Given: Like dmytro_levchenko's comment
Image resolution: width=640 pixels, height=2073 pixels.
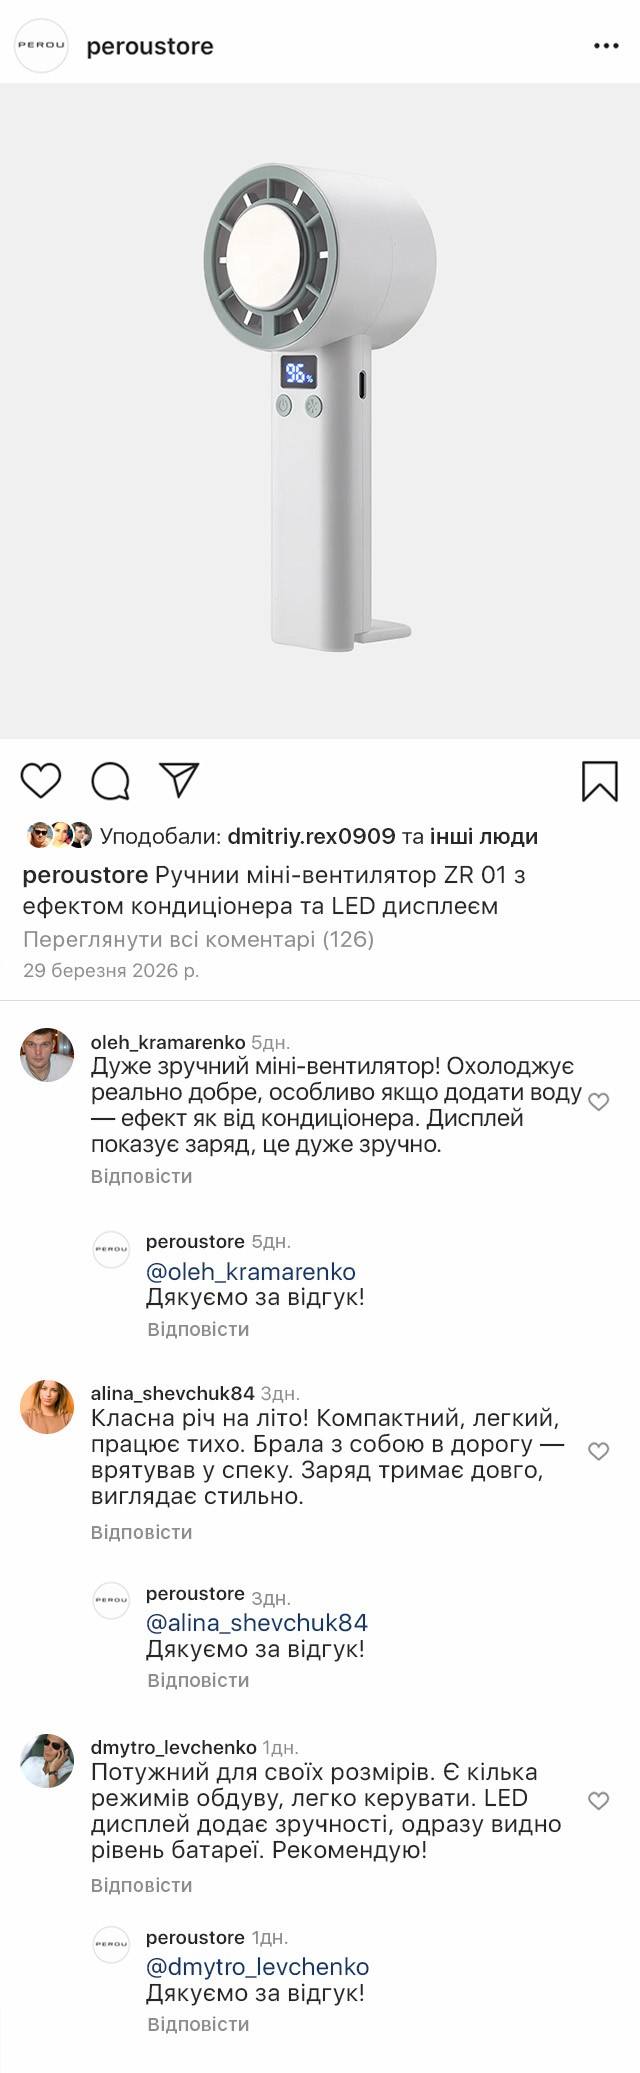Looking at the screenshot, I should (x=598, y=1801).
